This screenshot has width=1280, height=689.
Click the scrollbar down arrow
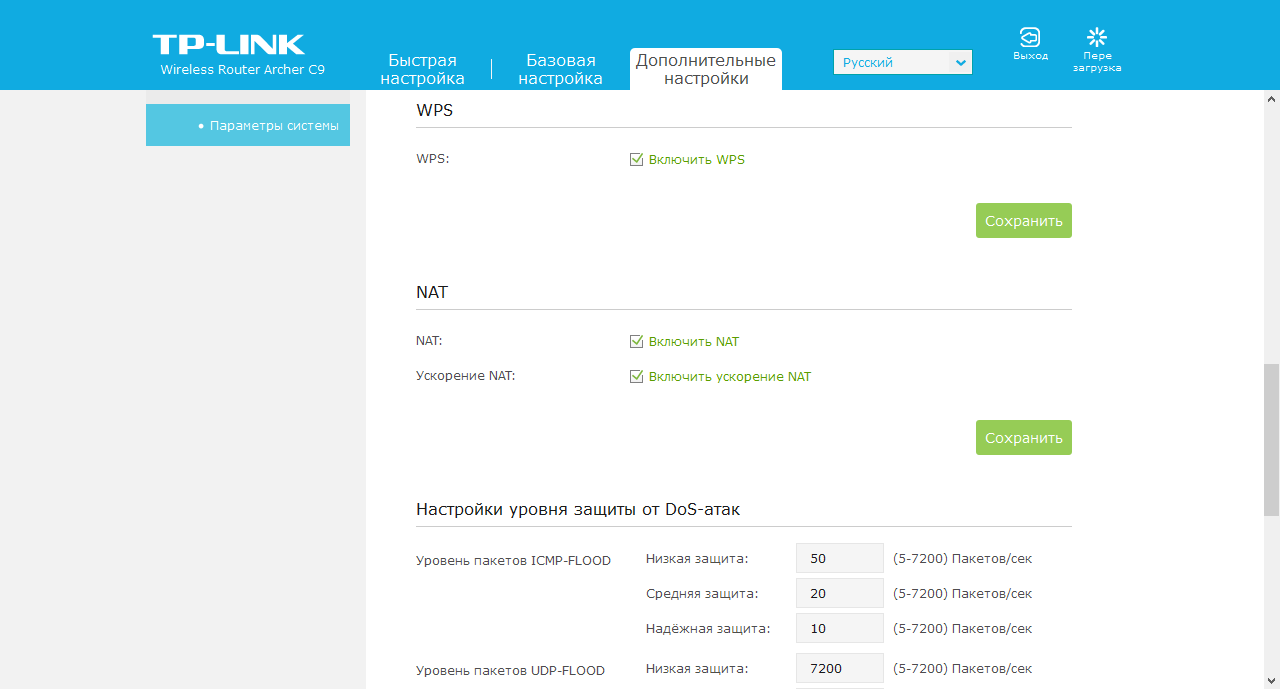[1271, 680]
